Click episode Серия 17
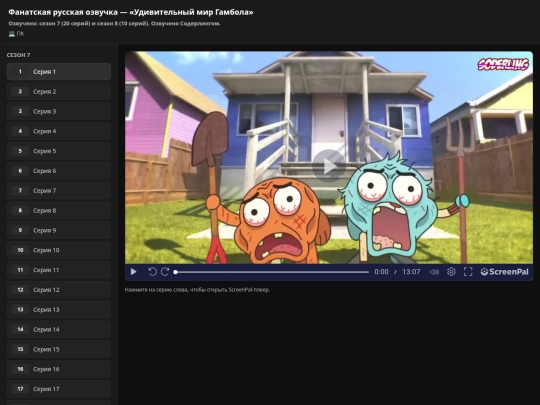Viewport: 540px width, 405px height. 59,389
